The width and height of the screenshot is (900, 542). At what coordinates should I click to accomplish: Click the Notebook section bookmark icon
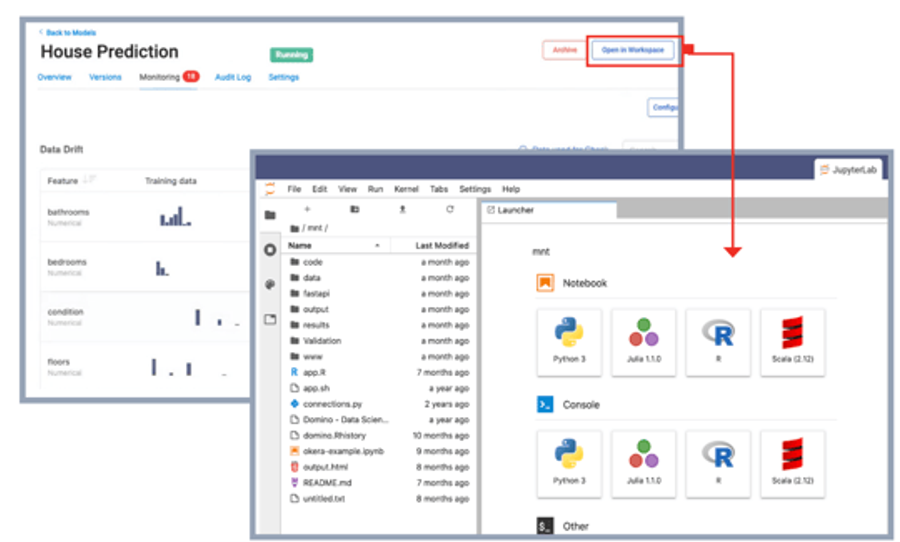545,282
